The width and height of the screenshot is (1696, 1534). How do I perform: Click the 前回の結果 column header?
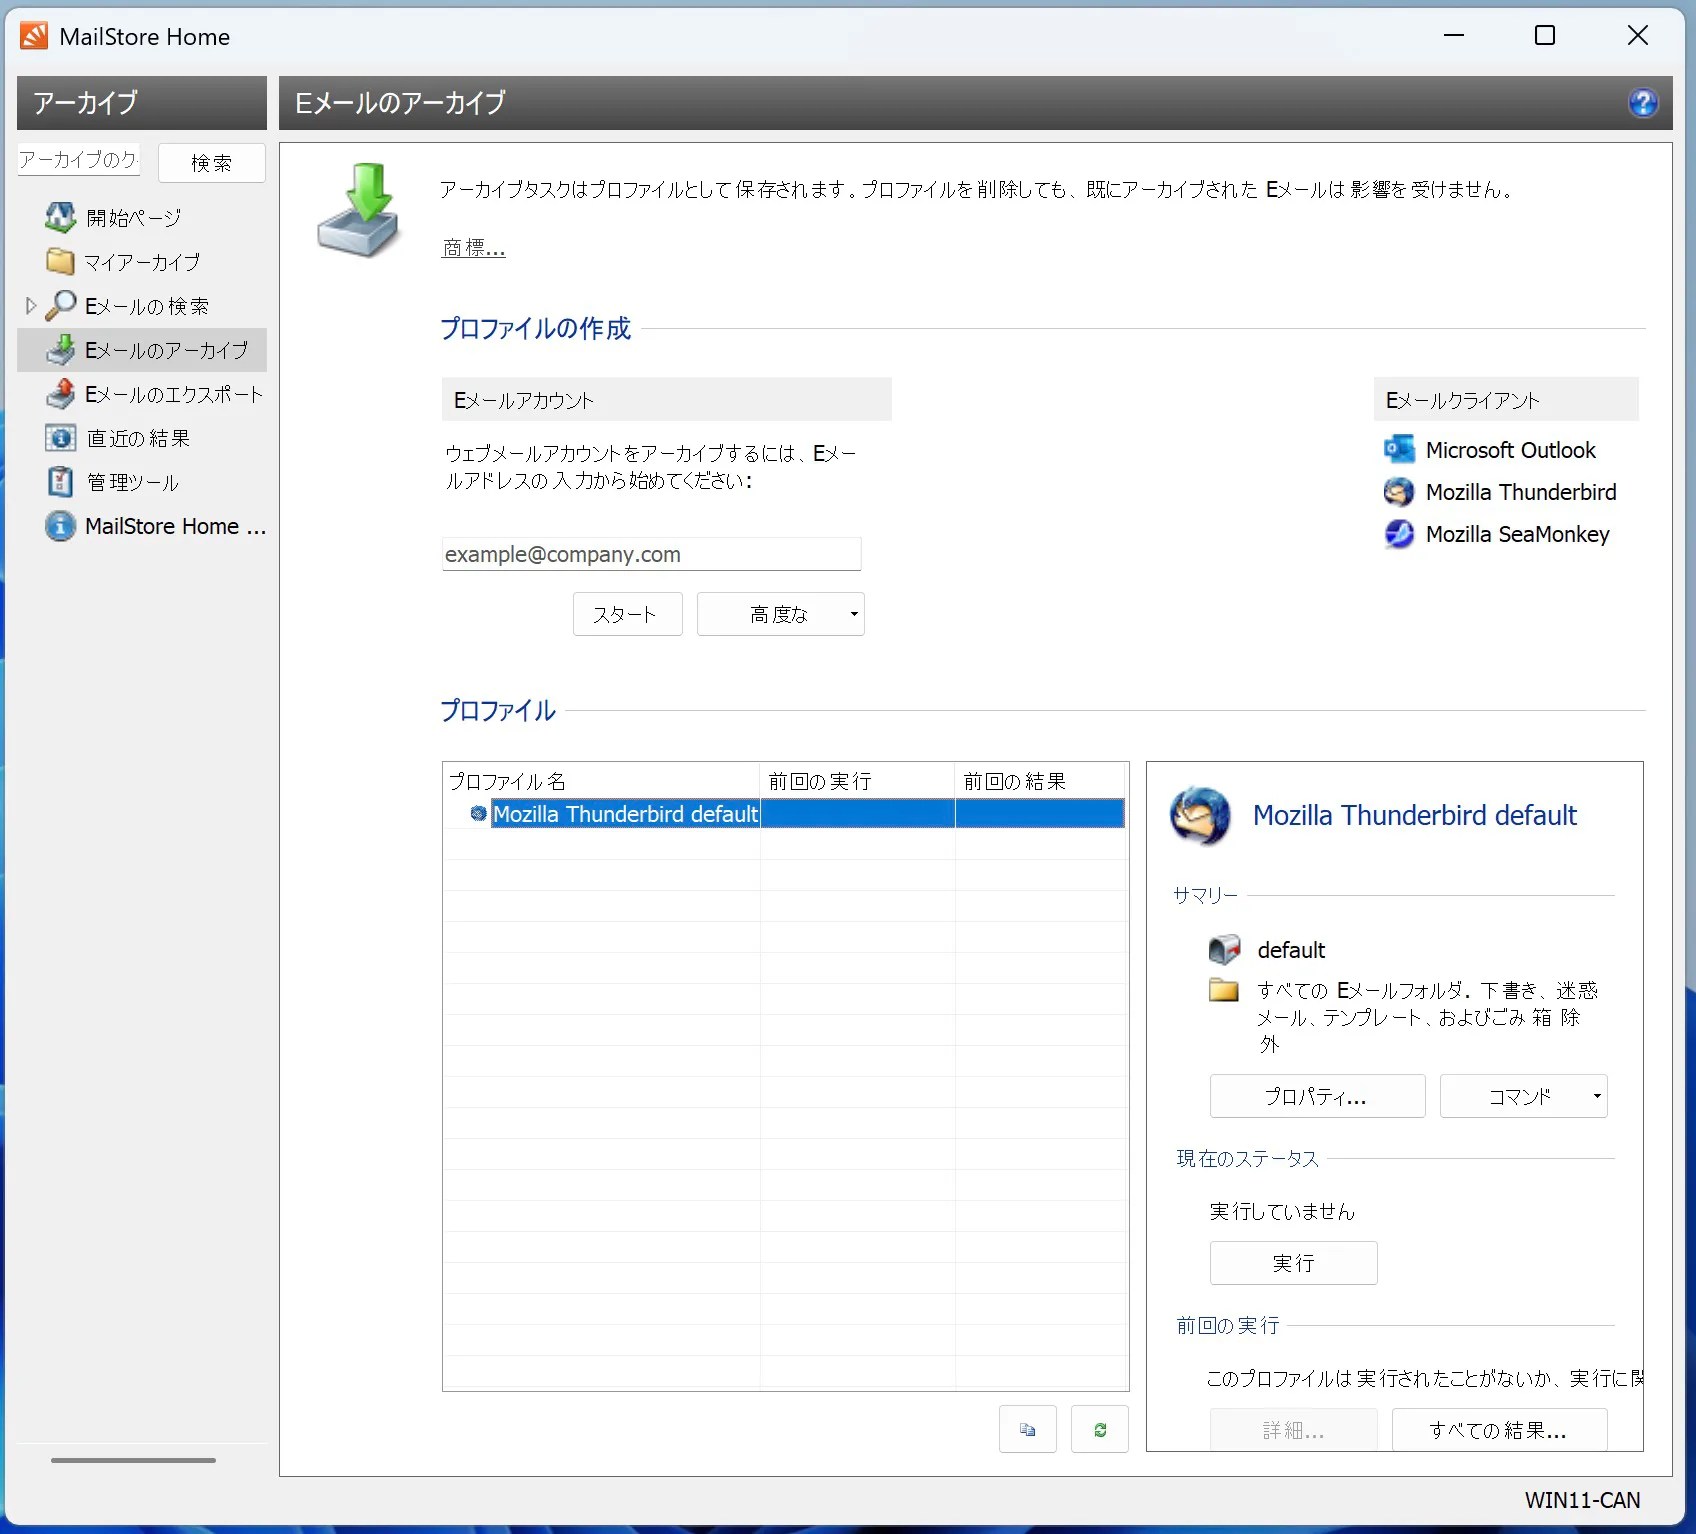pos(1040,781)
